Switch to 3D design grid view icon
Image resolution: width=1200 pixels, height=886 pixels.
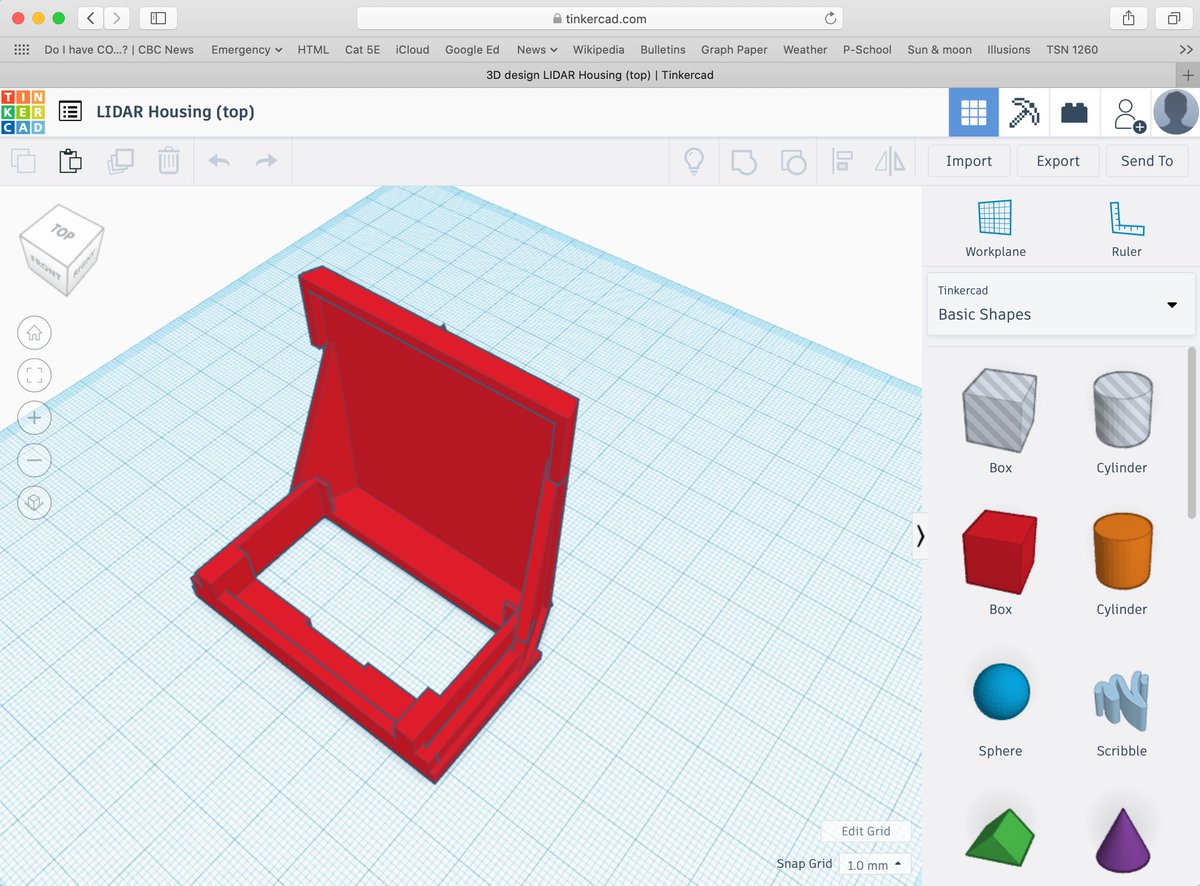point(974,112)
